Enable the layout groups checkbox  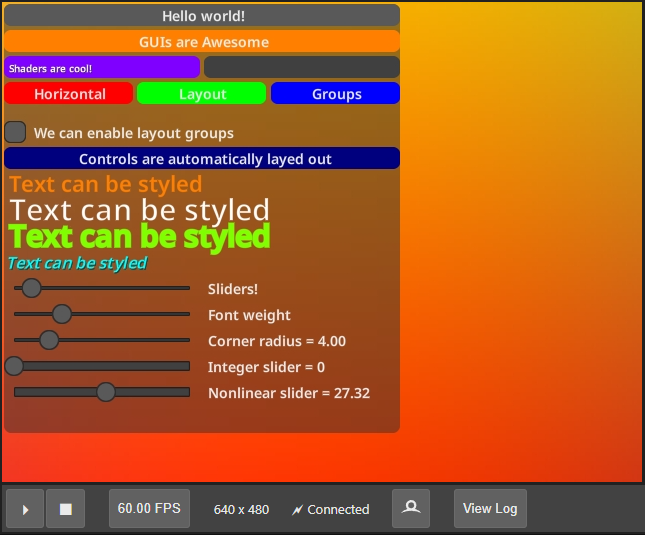(15, 132)
